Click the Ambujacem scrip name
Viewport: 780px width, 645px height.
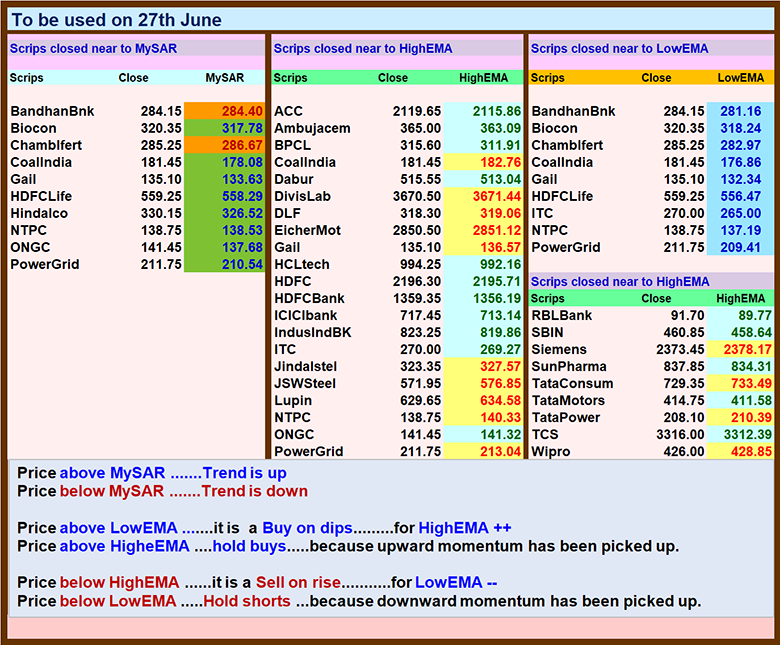312,128
